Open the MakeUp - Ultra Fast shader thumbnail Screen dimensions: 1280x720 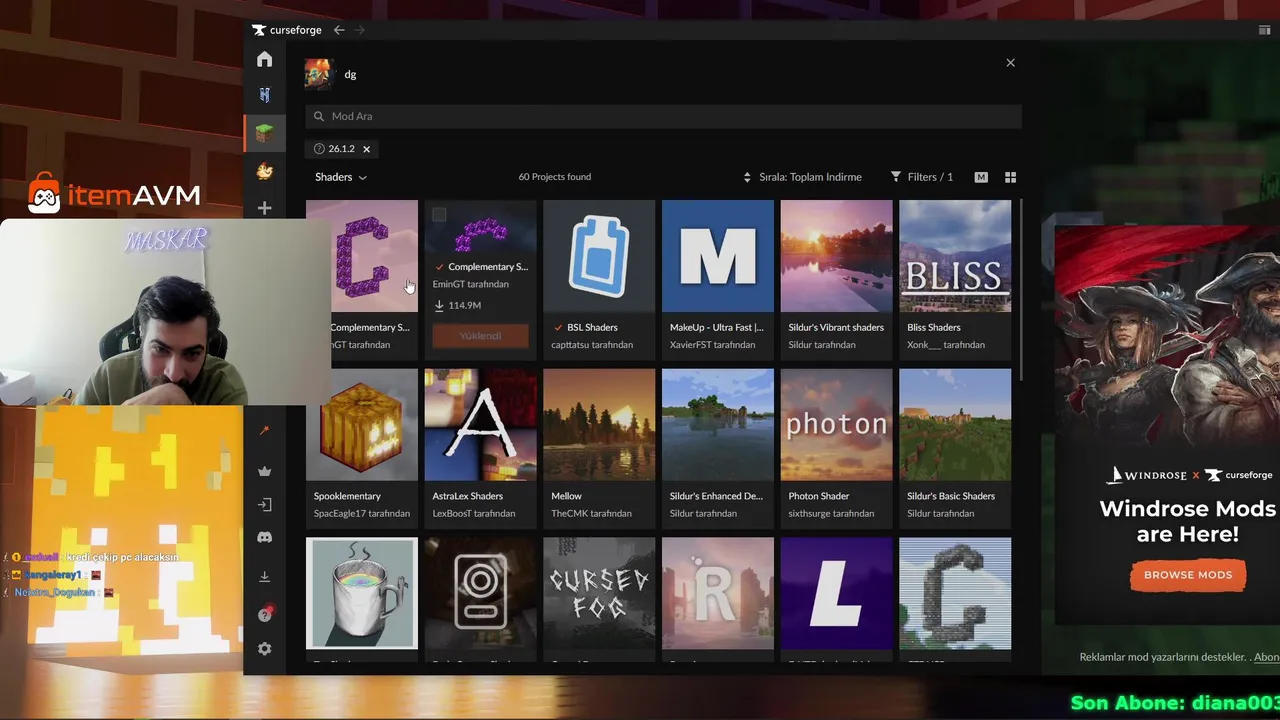[718, 256]
